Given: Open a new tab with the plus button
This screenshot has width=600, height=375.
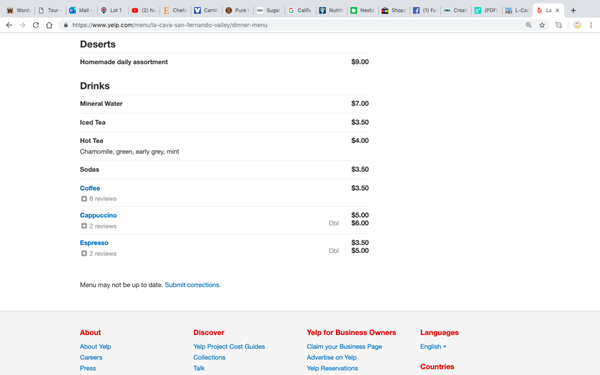Looking at the screenshot, I should [x=573, y=10].
